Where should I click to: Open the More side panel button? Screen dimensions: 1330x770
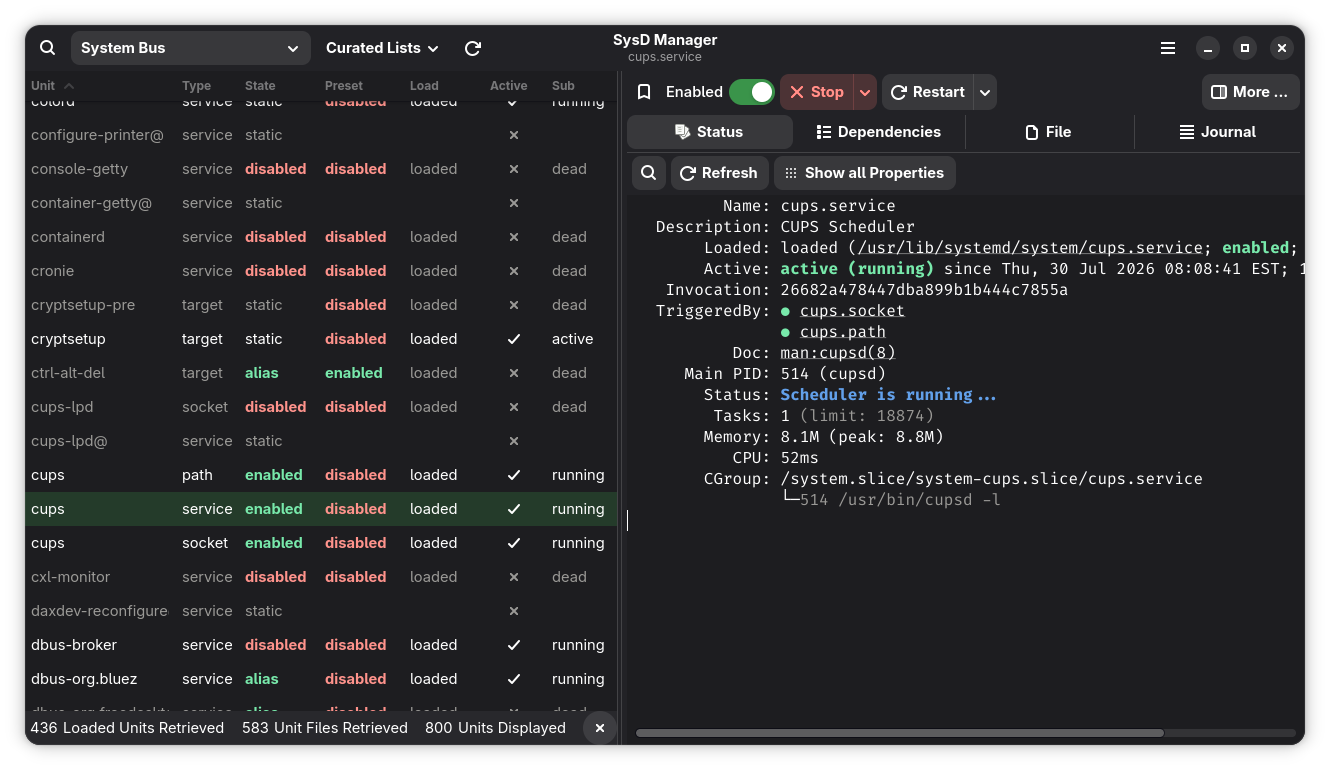coord(1251,92)
